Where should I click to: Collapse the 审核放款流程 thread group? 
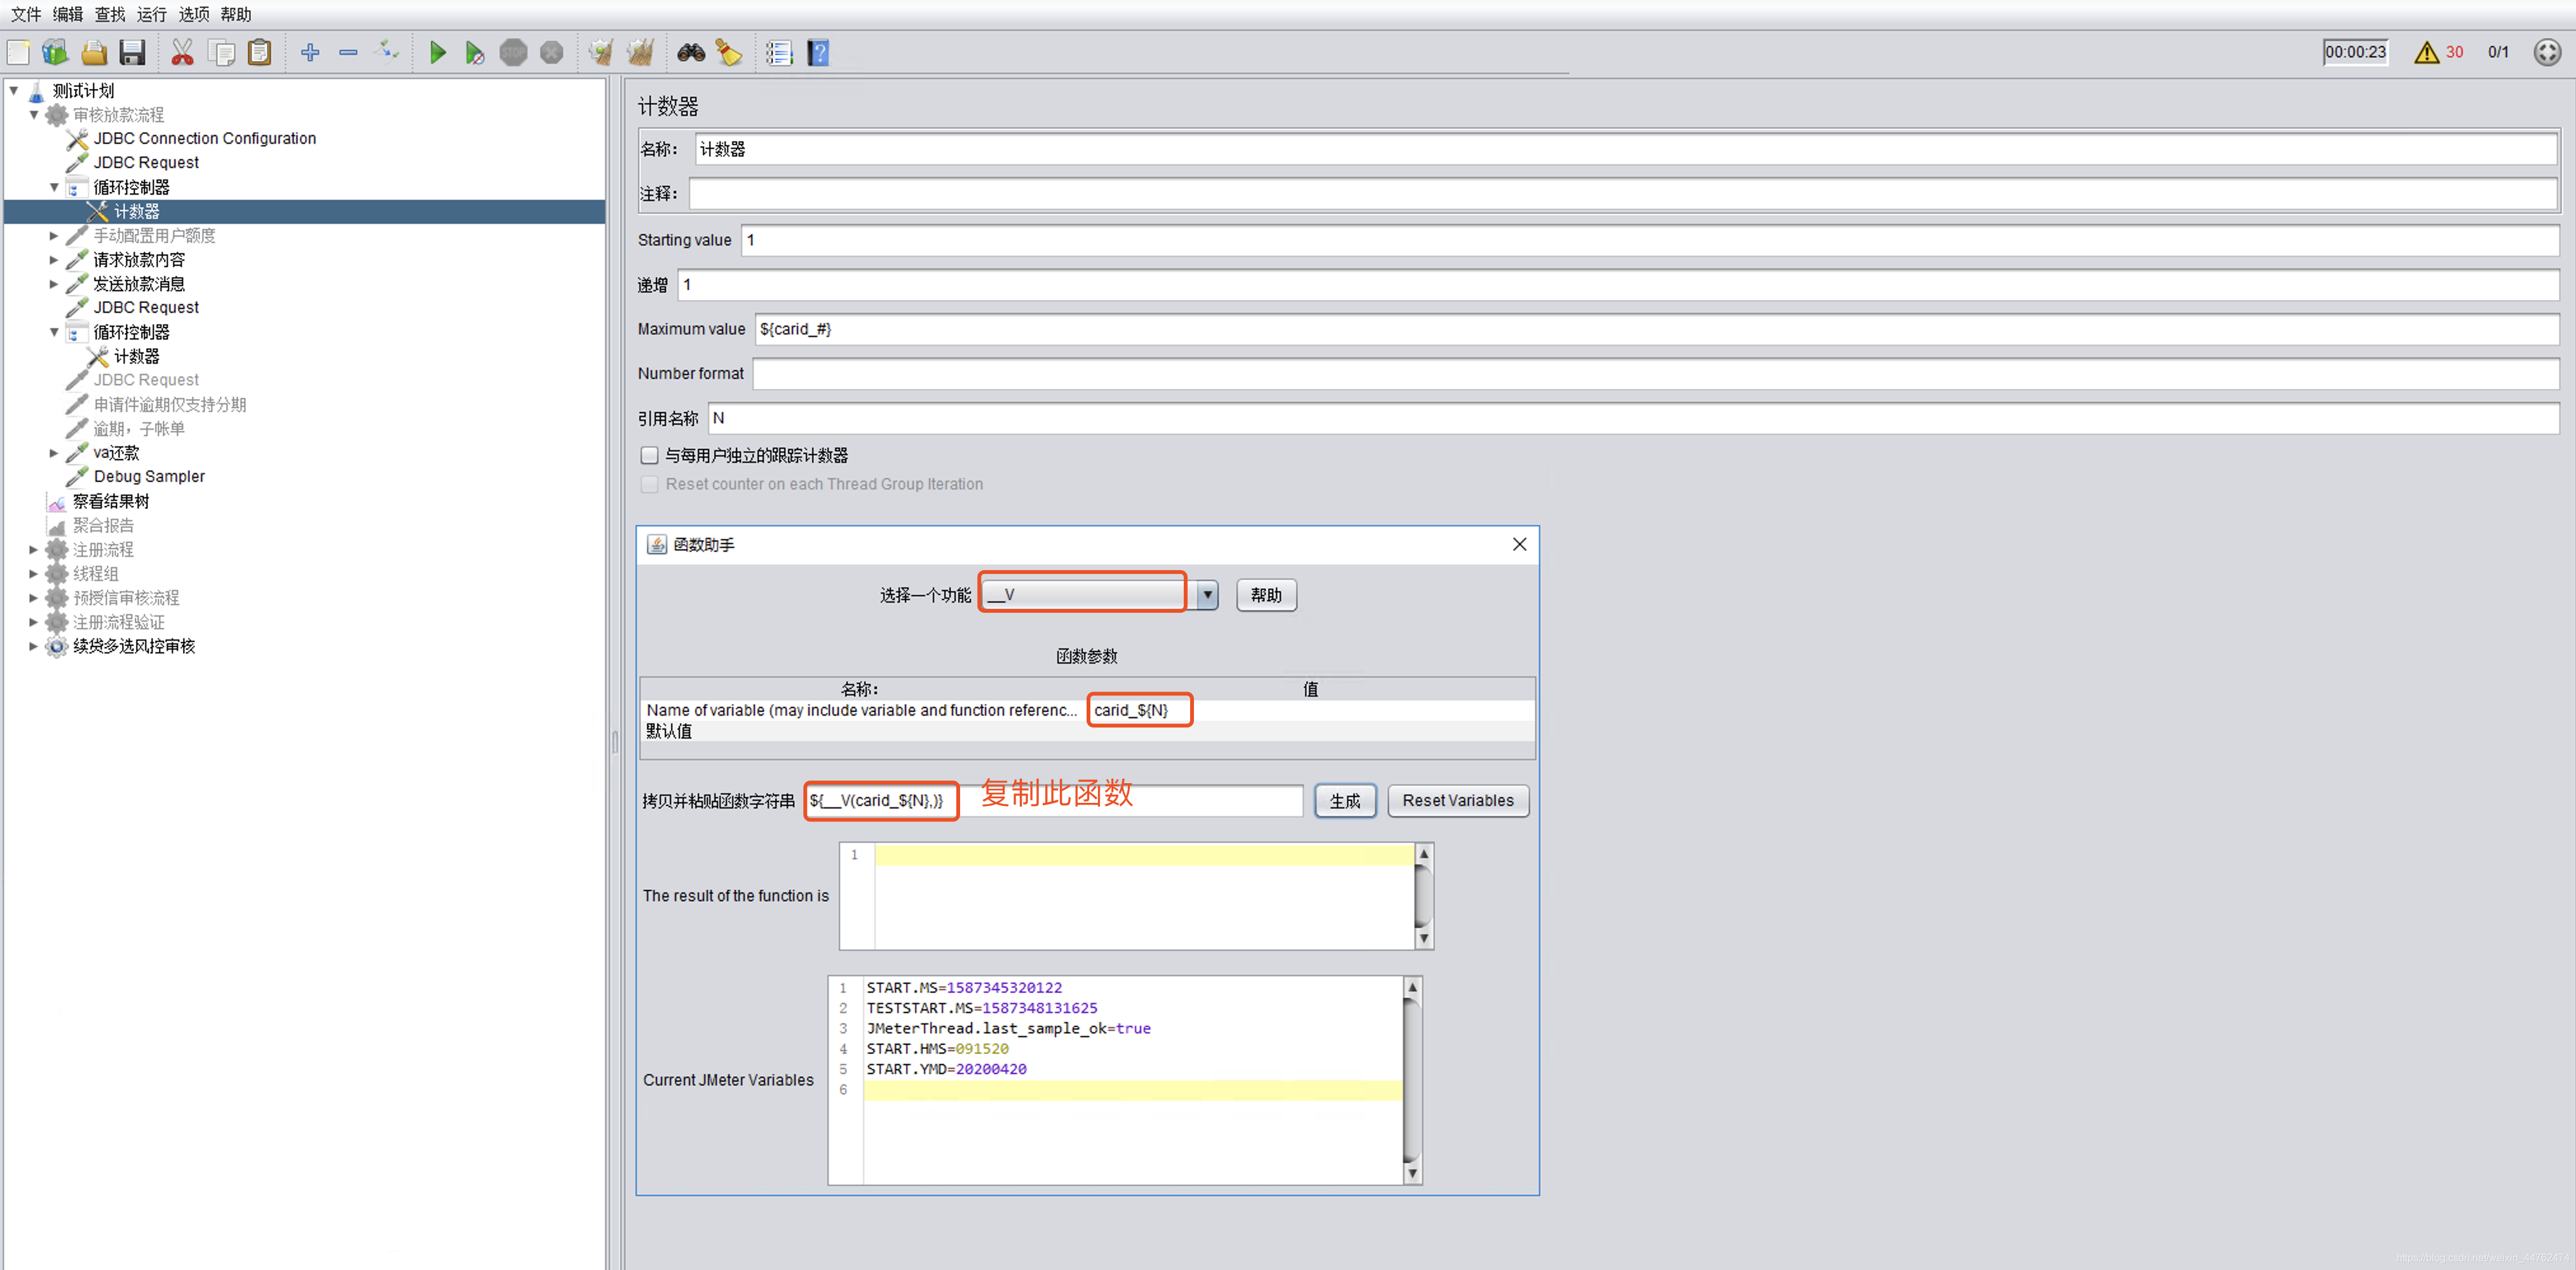pyautogui.click(x=34, y=114)
